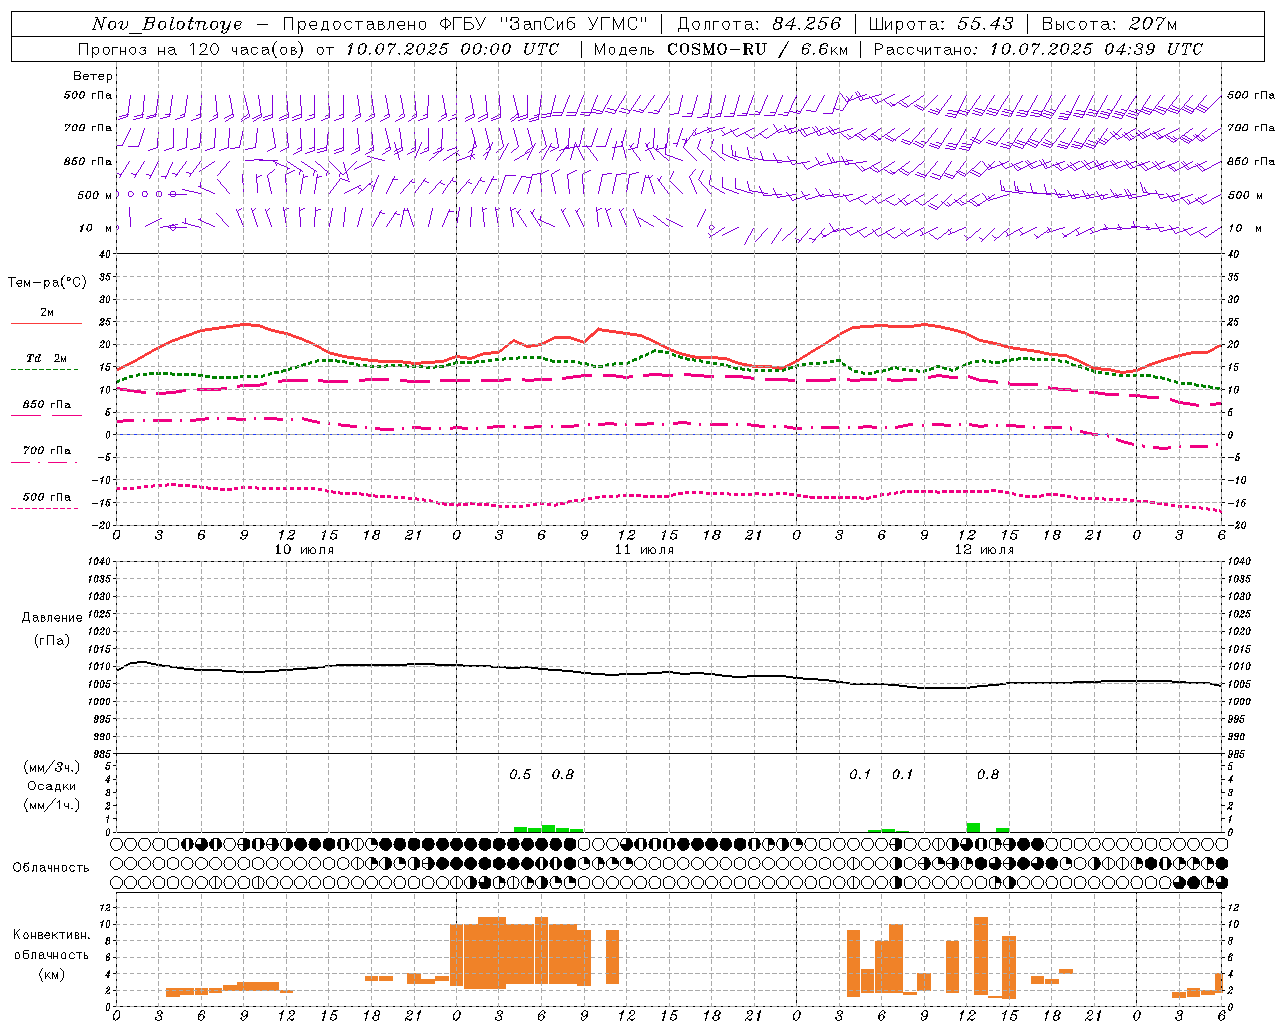Click the Долгота: 84.256 longitude value
1280x1024 pixels.
click(759, 24)
